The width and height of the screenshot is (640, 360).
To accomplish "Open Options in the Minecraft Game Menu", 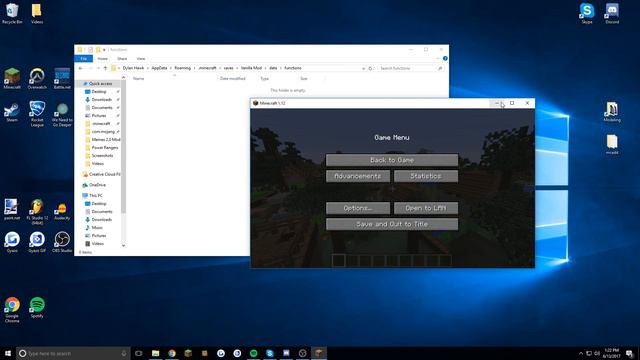I will [x=358, y=208].
